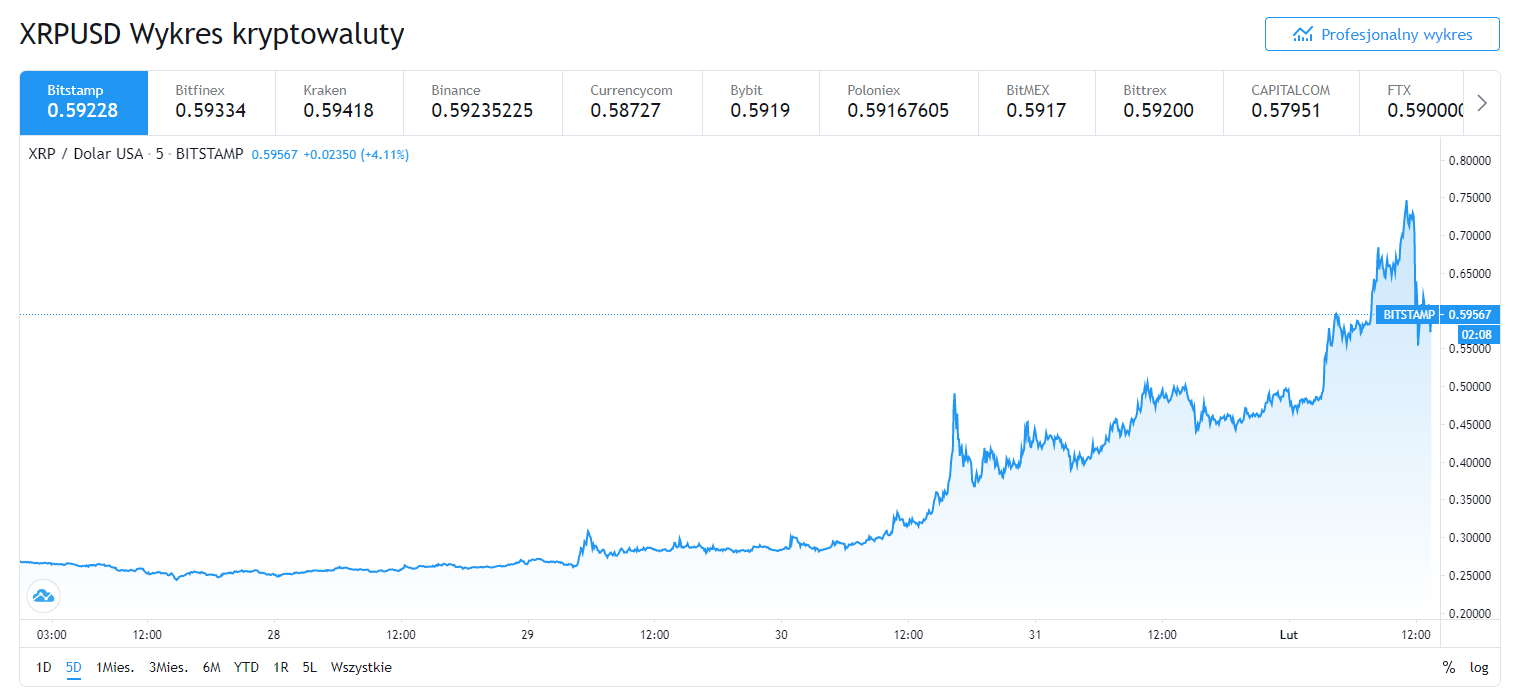Switch to the CAPITALCOM exchange tab
1516x700 pixels.
click(x=1291, y=103)
